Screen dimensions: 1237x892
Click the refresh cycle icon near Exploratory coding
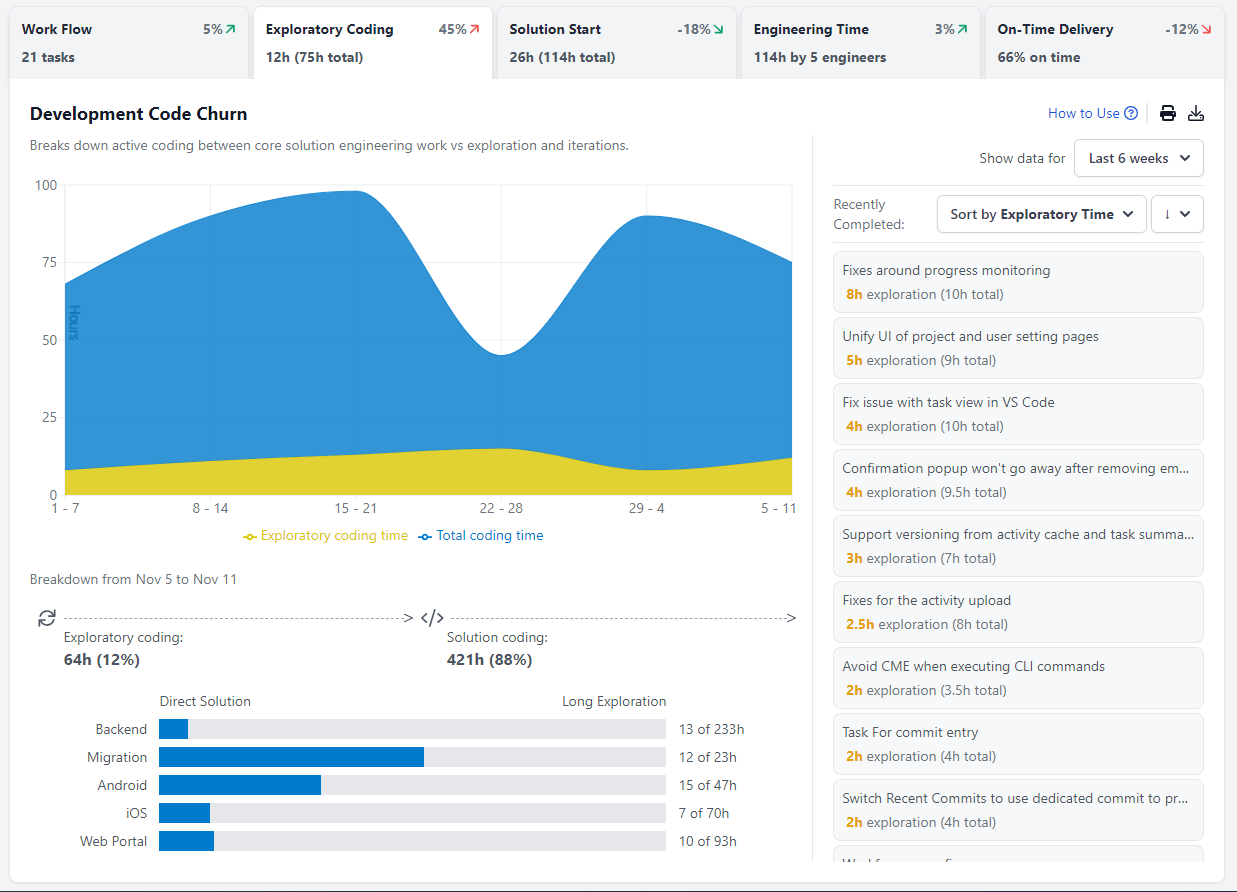click(46, 618)
